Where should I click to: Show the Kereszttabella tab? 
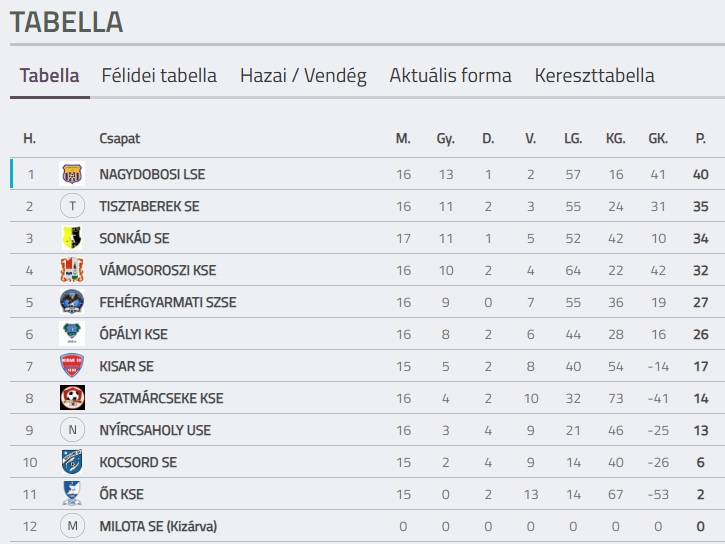(595, 76)
